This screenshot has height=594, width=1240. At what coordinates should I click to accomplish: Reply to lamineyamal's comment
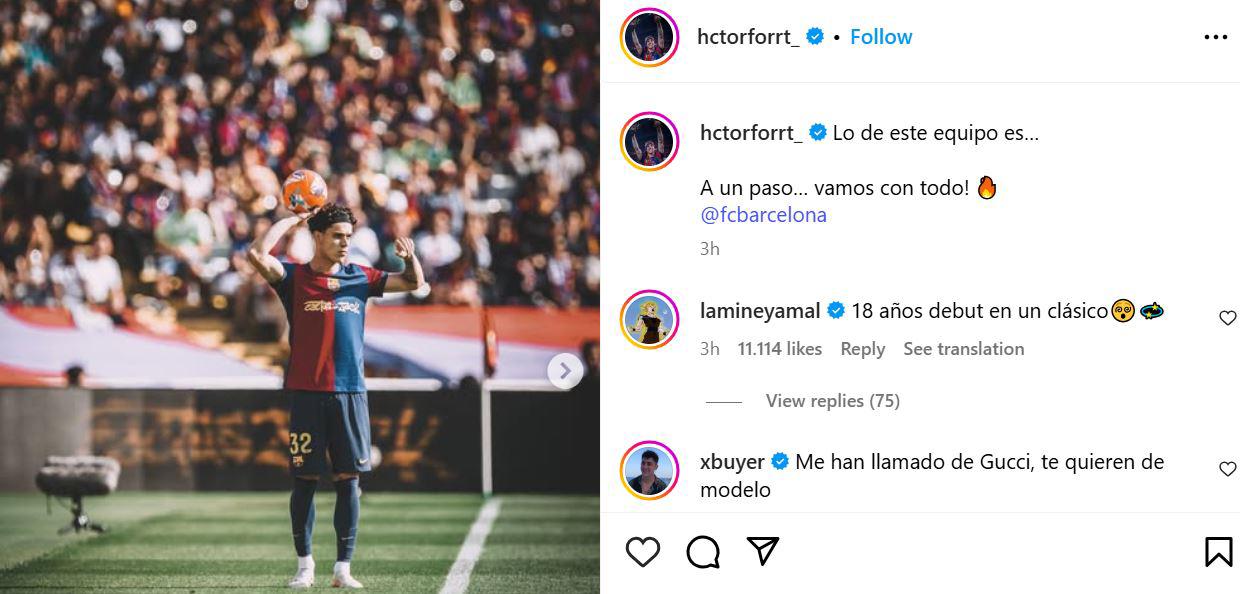pos(862,349)
